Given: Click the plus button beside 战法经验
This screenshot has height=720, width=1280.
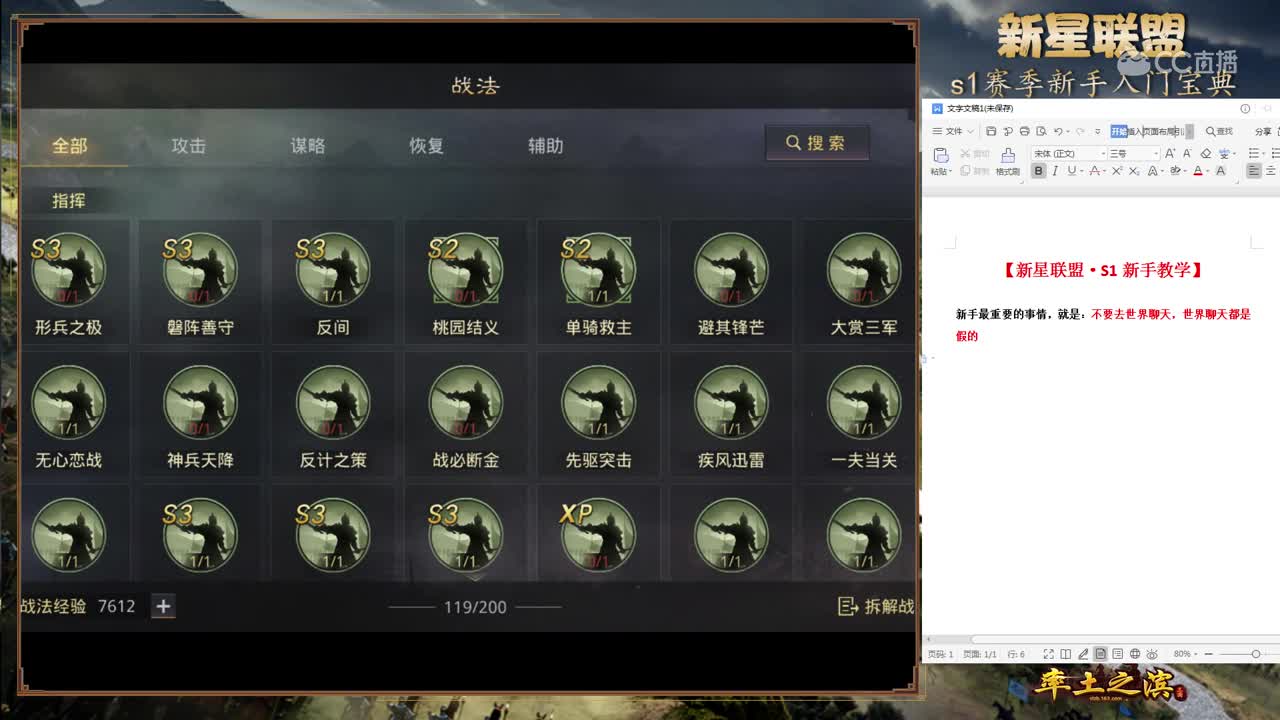Looking at the screenshot, I should (163, 606).
